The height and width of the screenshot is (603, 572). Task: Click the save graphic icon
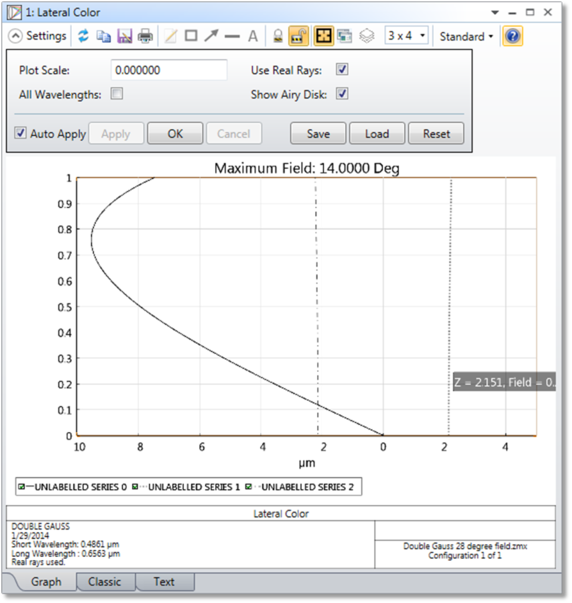click(125, 37)
